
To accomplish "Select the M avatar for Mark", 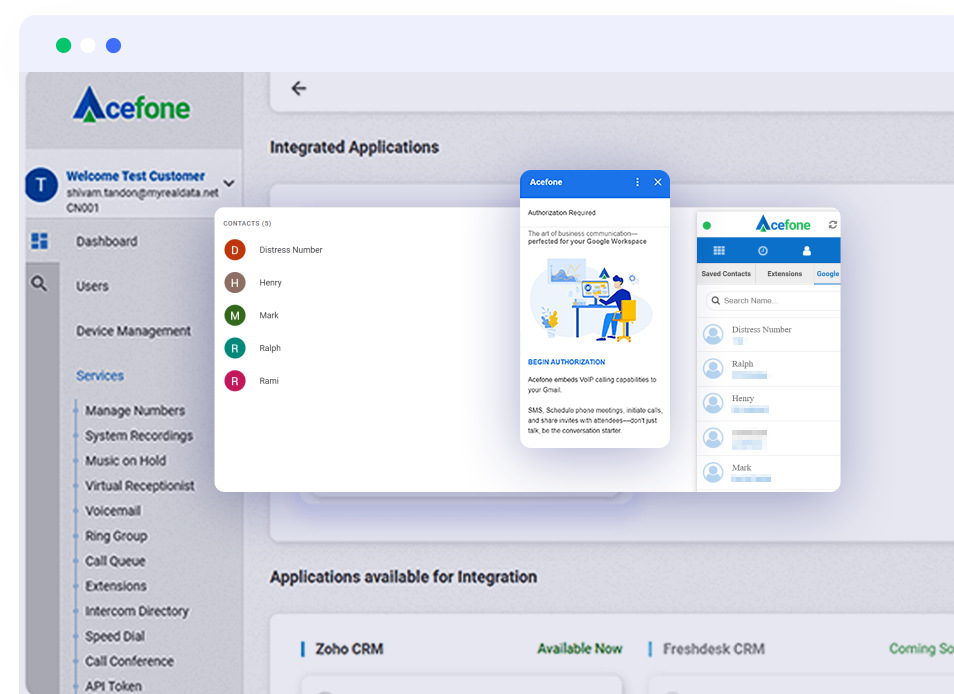I will (235, 316).
